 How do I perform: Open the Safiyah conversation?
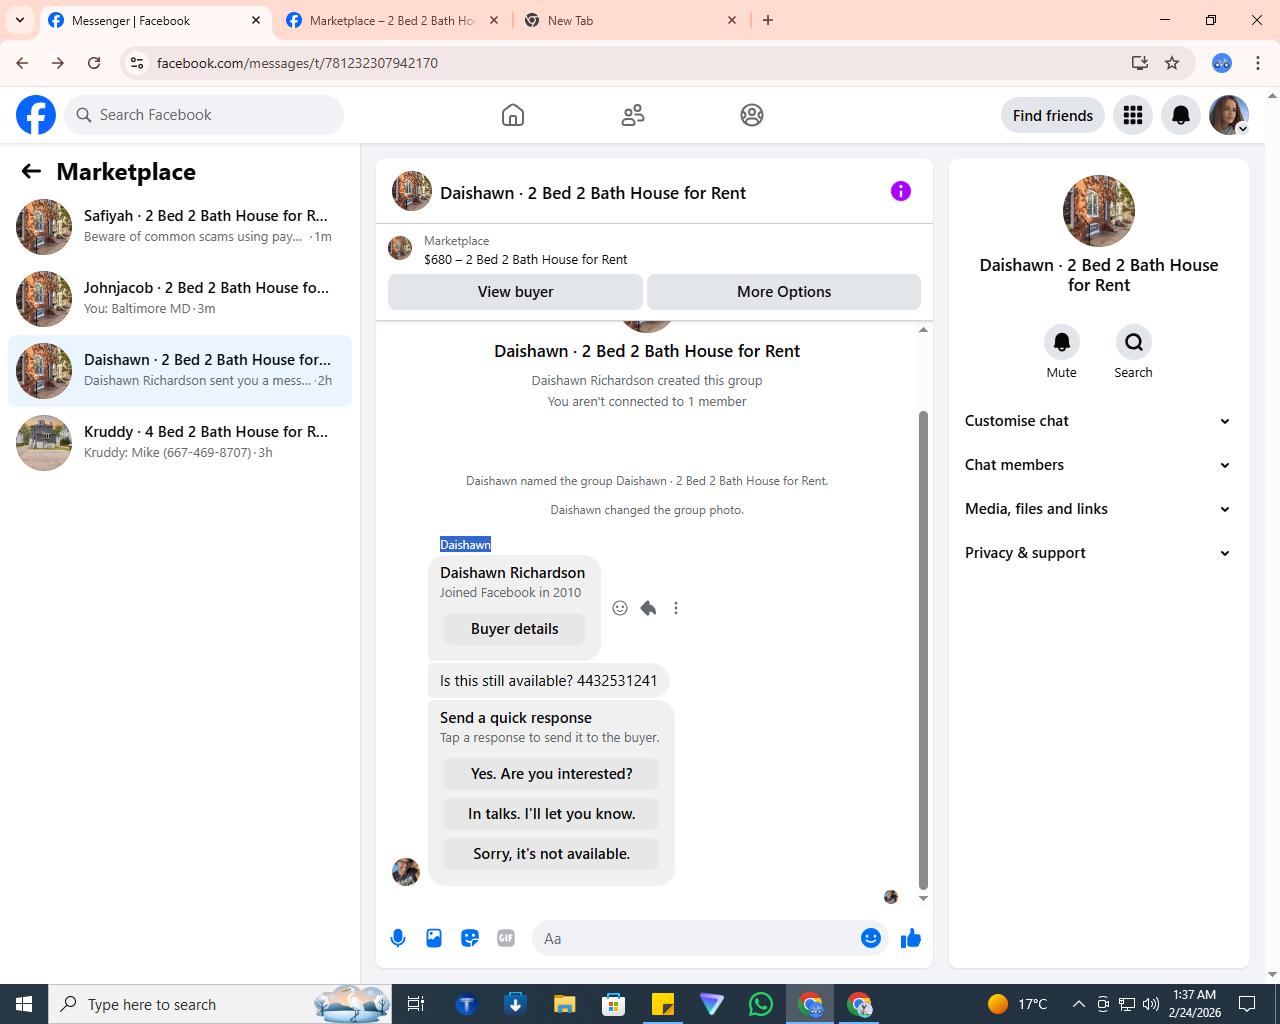(180, 226)
